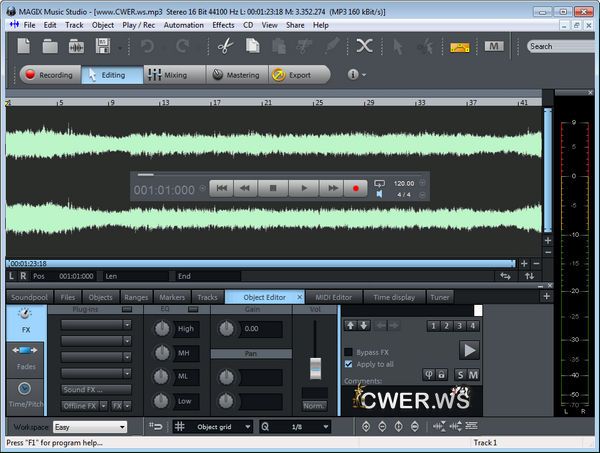Click the scissors cut icon
The width and height of the screenshot is (600, 453).
point(225,46)
